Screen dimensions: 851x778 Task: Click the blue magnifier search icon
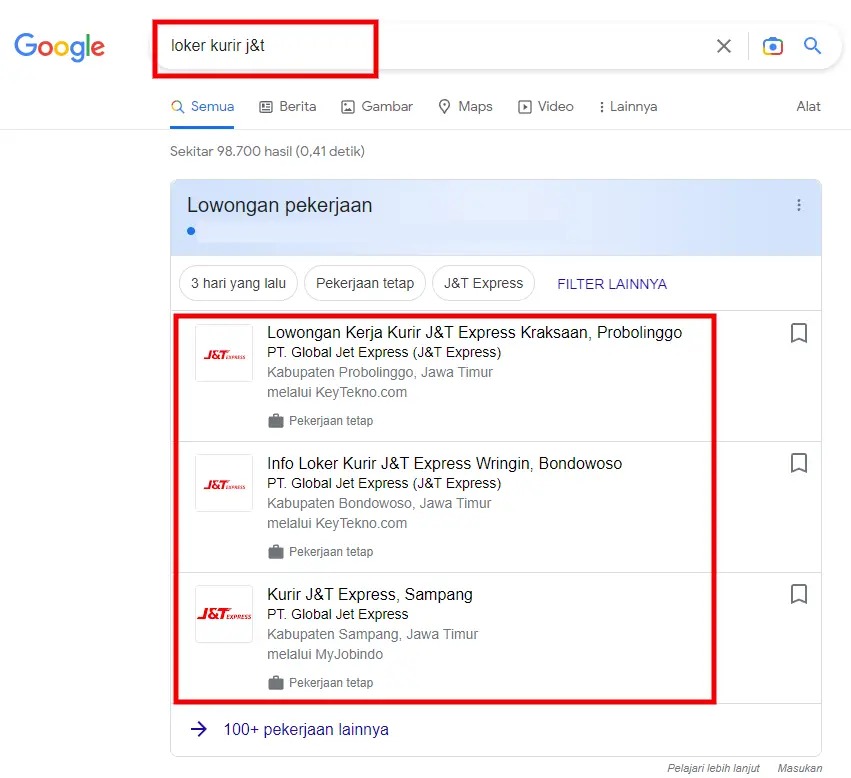click(813, 46)
